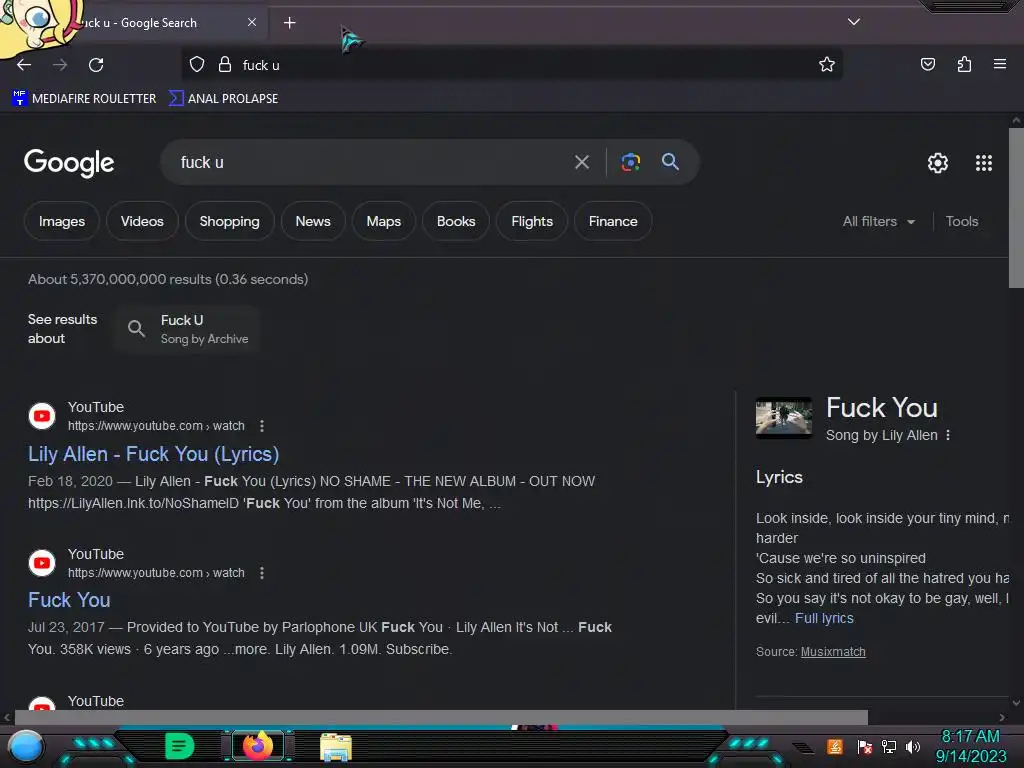
Task: Close the Google Search tab
Action: pos(252,22)
